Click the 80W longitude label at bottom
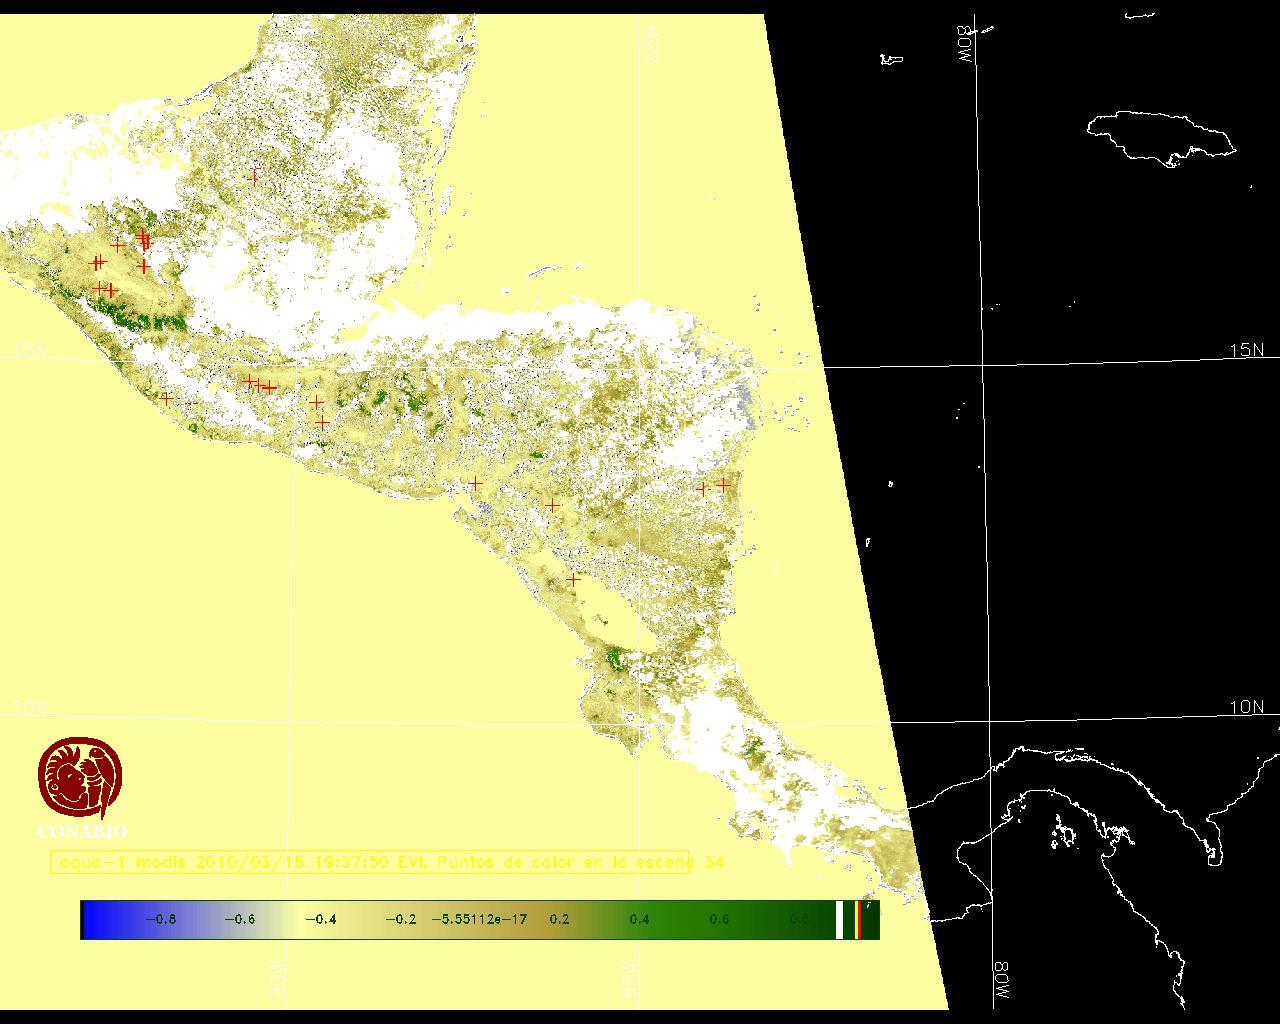1280x1024 pixels. [1001, 983]
